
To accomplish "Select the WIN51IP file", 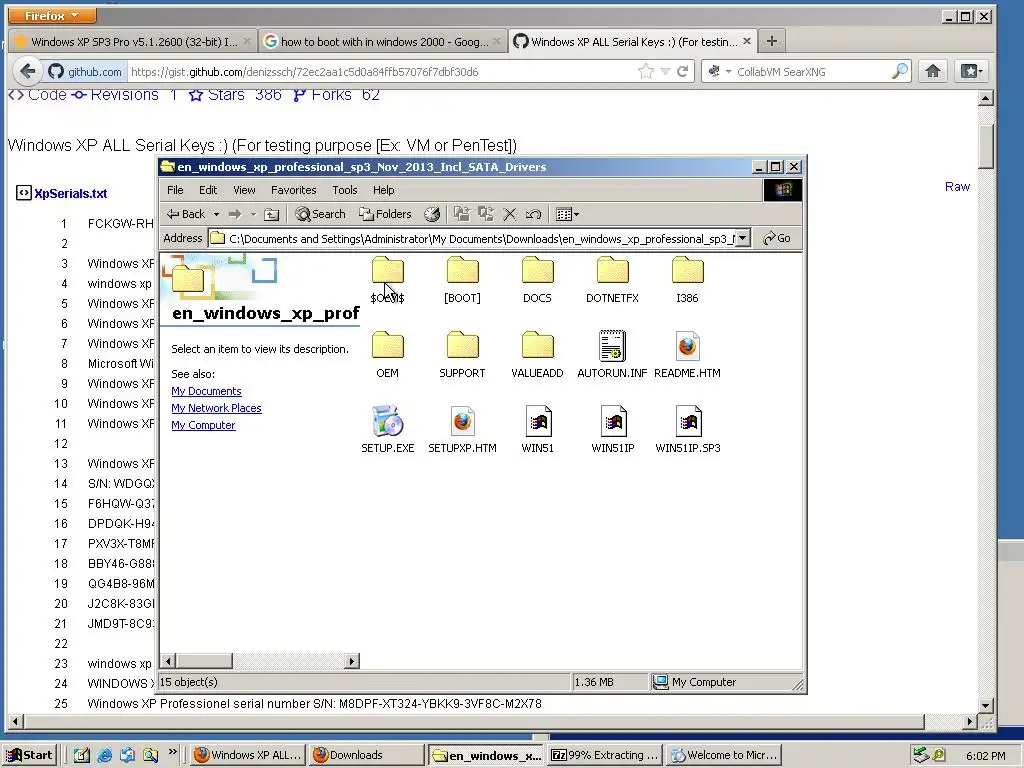I will point(613,430).
